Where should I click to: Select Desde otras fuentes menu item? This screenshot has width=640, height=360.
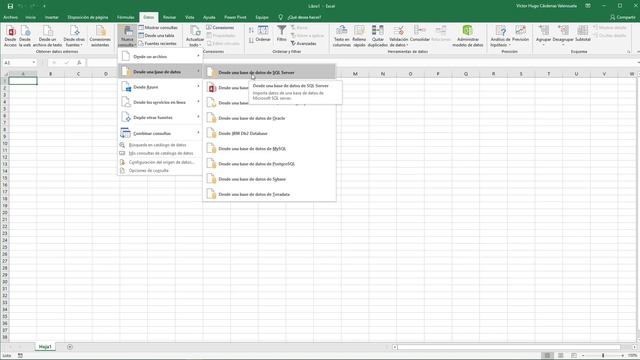tap(160, 118)
